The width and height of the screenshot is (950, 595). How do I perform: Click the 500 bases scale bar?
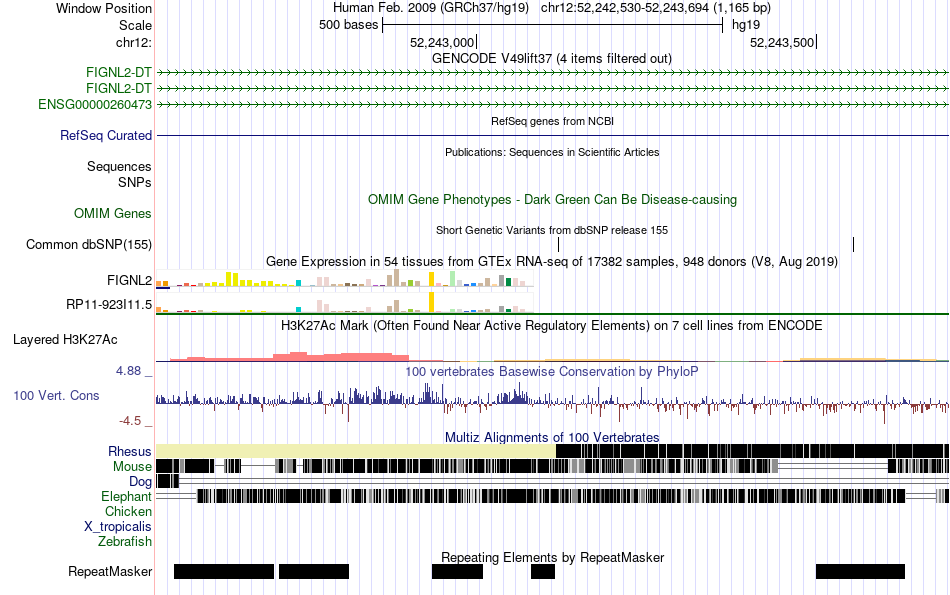553,25
